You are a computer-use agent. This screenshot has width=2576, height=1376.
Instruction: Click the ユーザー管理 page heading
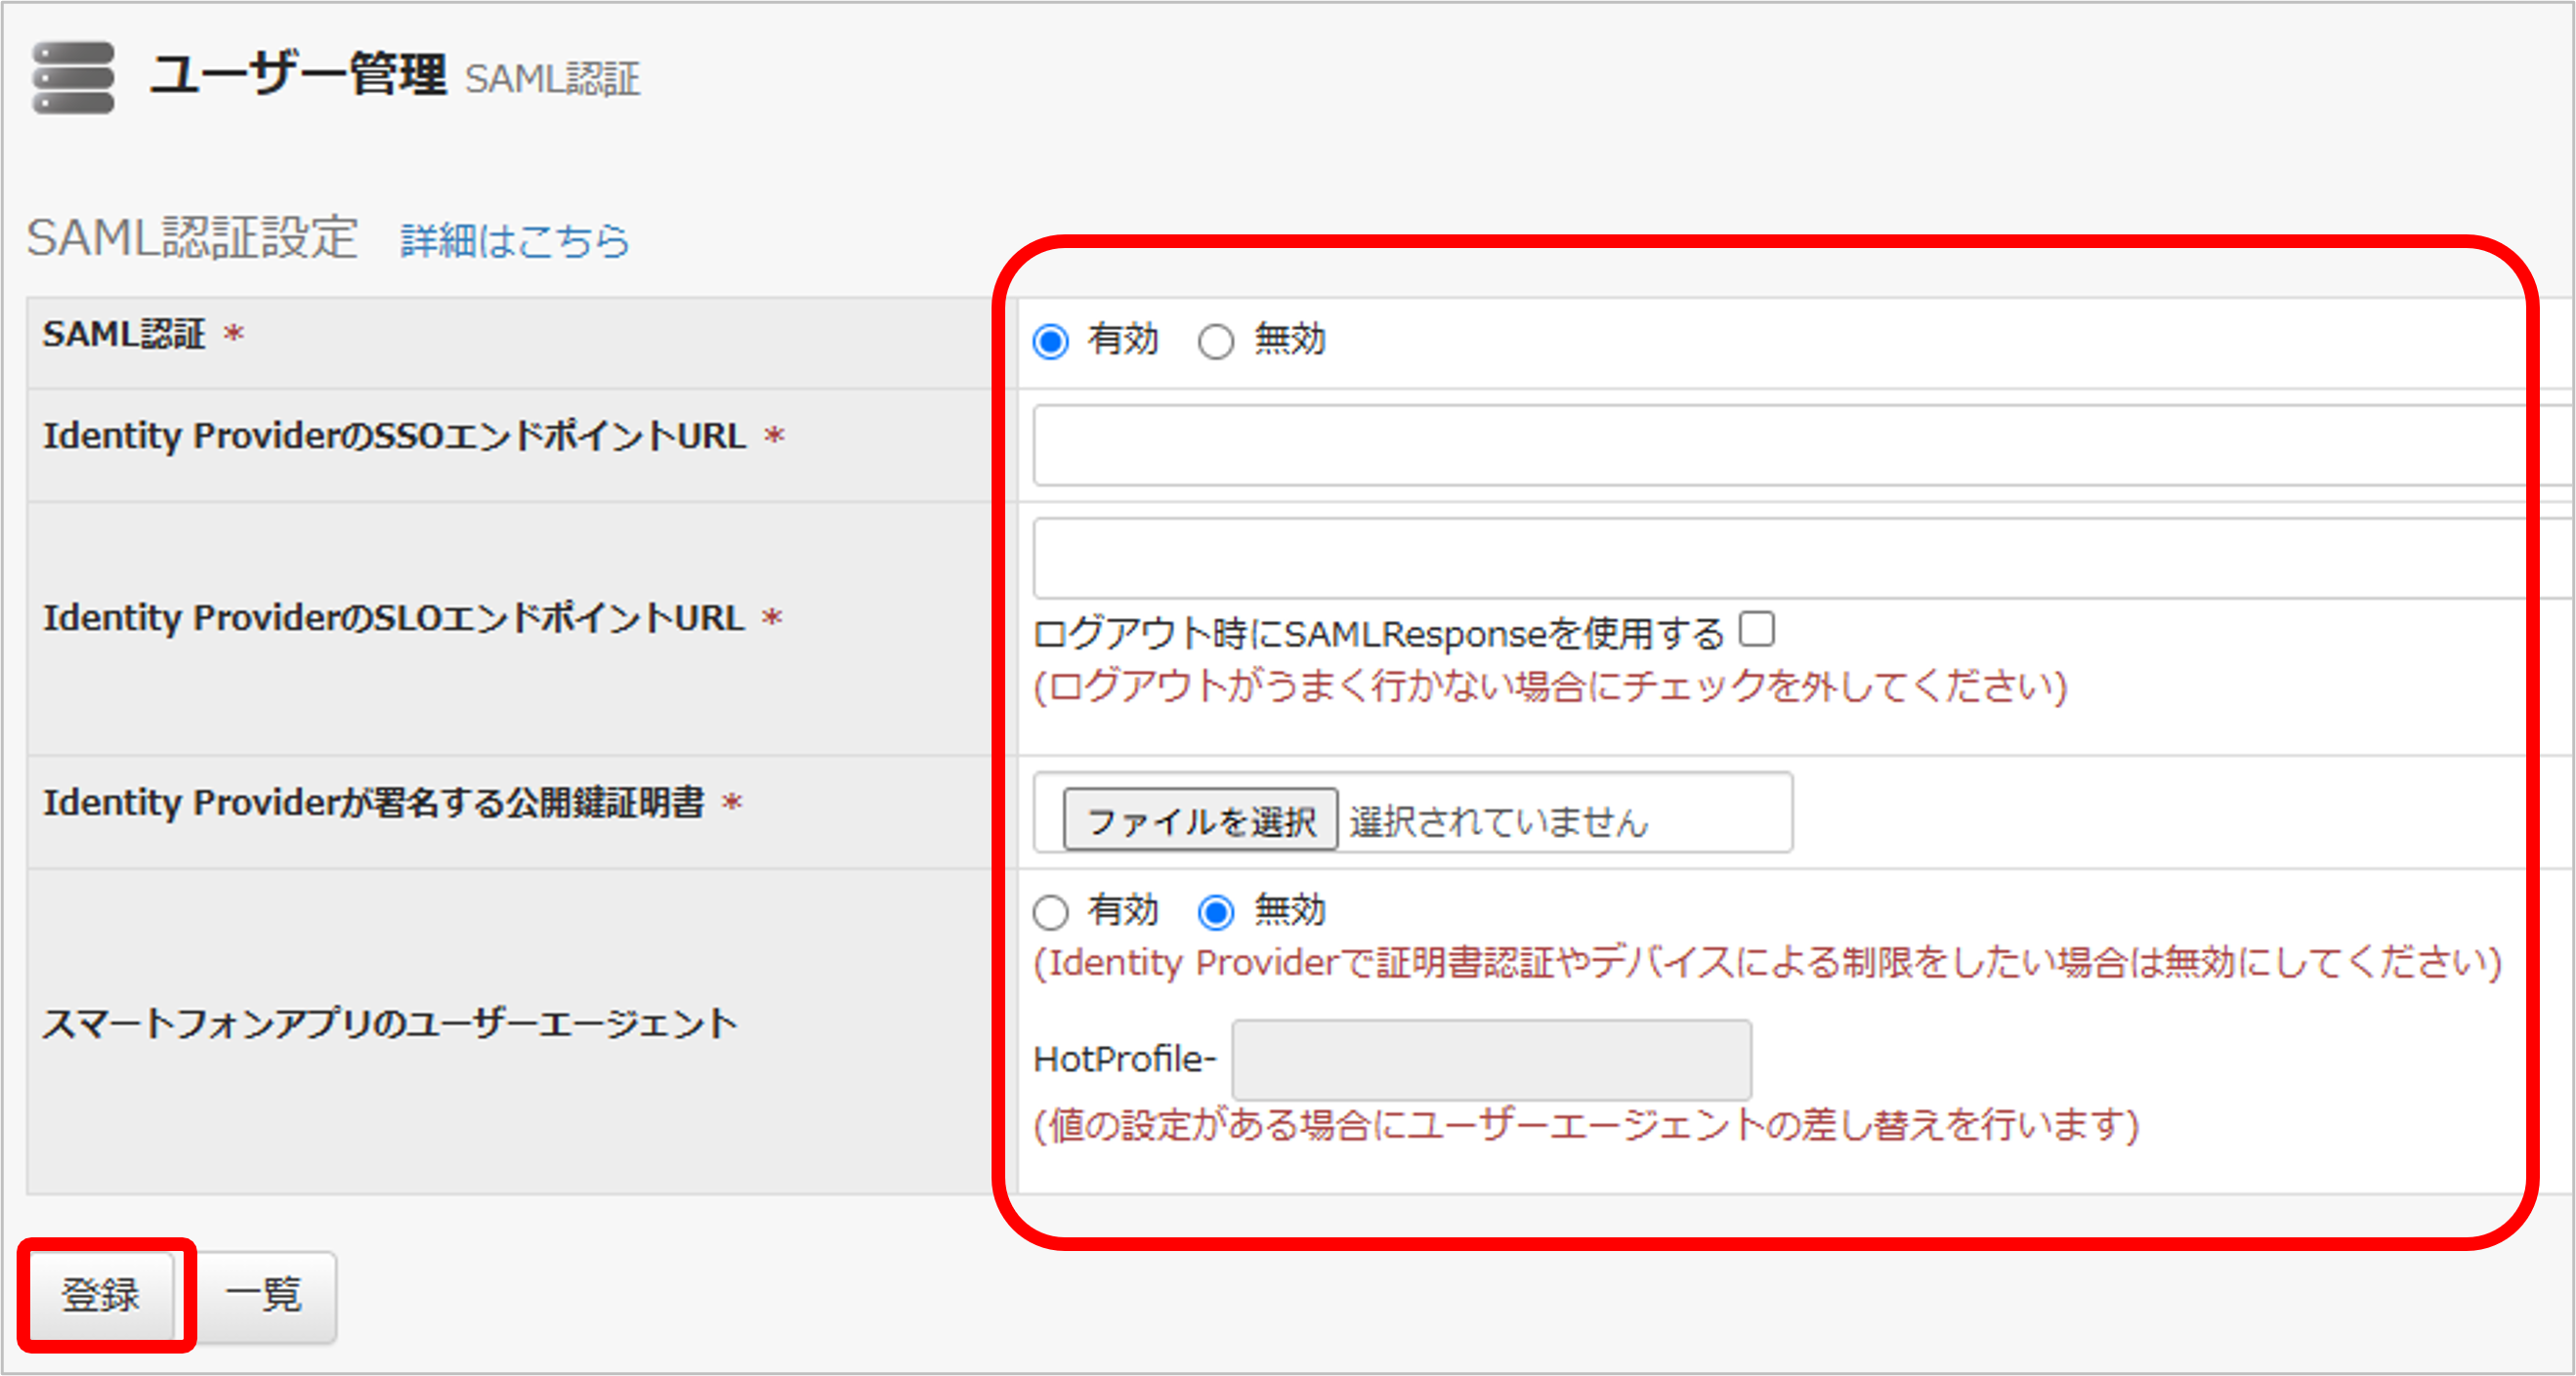pyautogui.click(x=298, y=75)
